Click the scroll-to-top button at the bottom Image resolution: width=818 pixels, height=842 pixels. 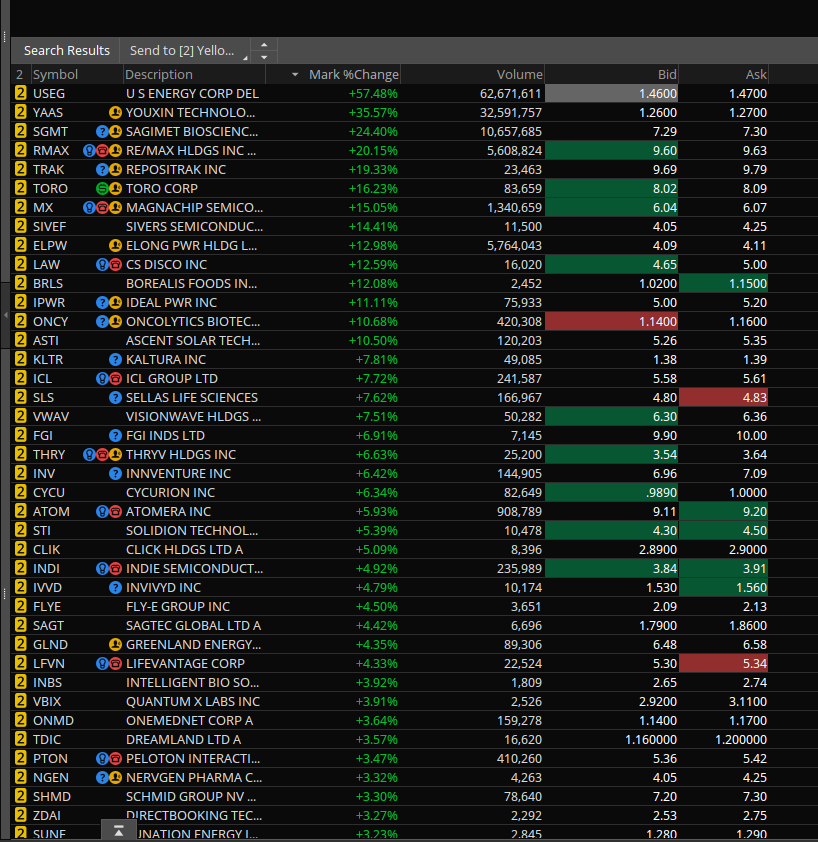(118, 831)
